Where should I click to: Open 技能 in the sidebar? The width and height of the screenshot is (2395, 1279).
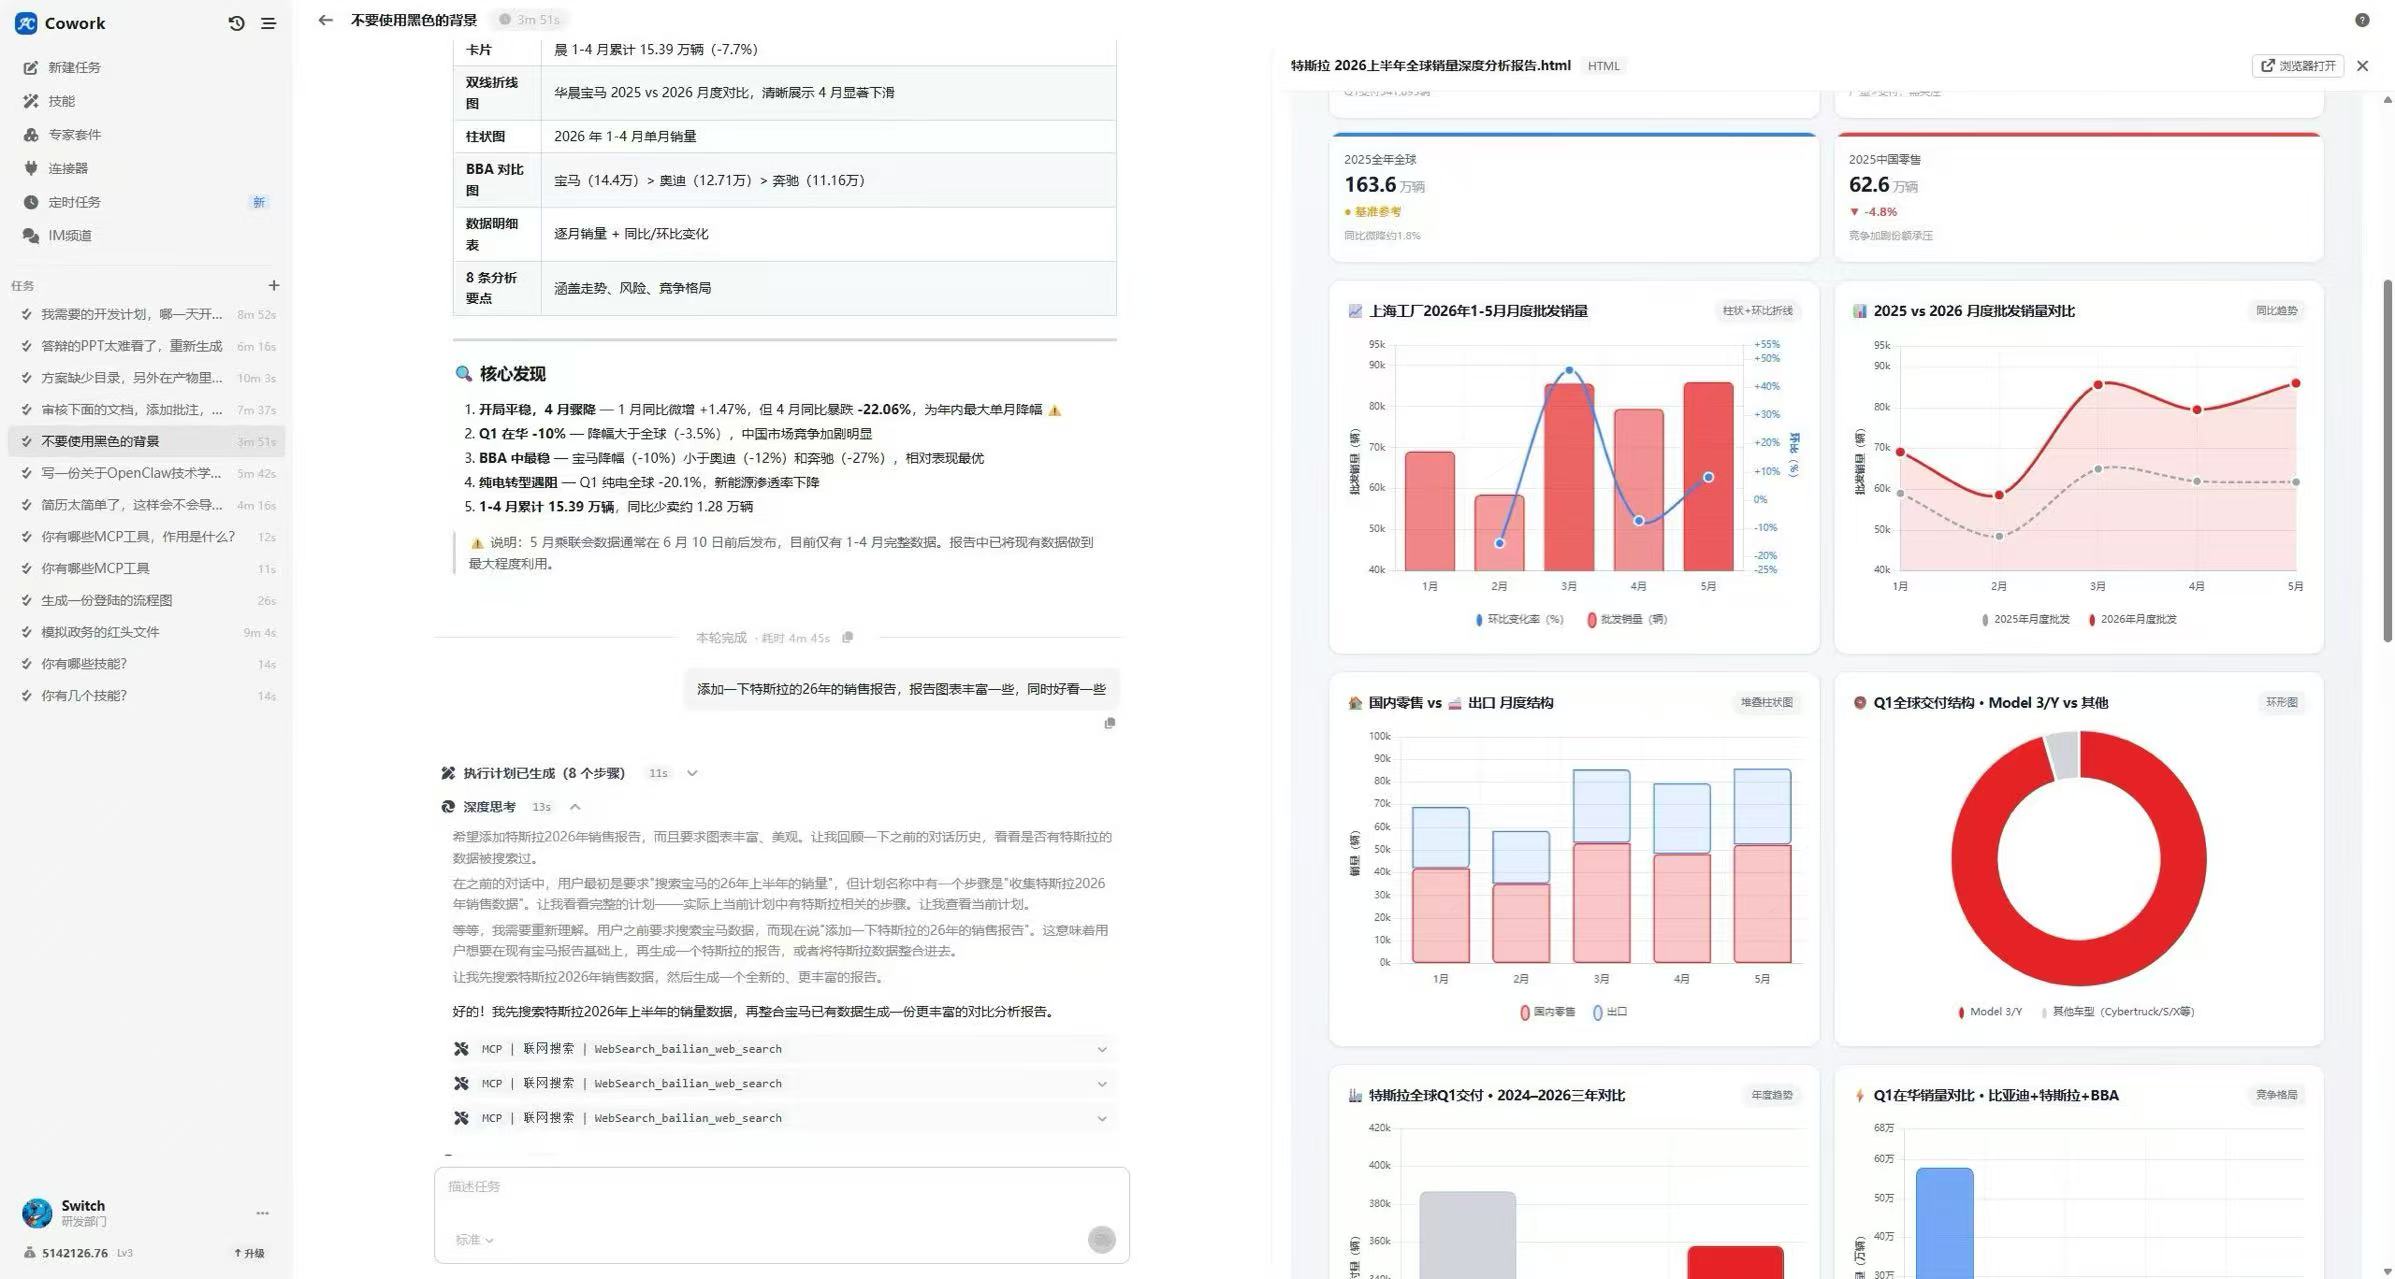pos(145,101)
